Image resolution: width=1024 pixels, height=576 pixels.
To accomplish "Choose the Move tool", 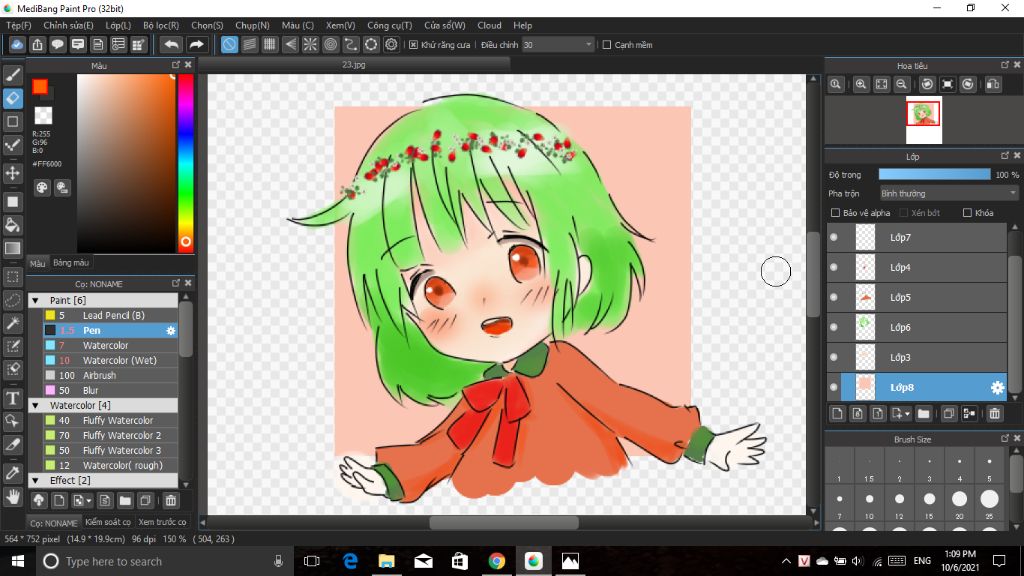I will pos(12,173).
